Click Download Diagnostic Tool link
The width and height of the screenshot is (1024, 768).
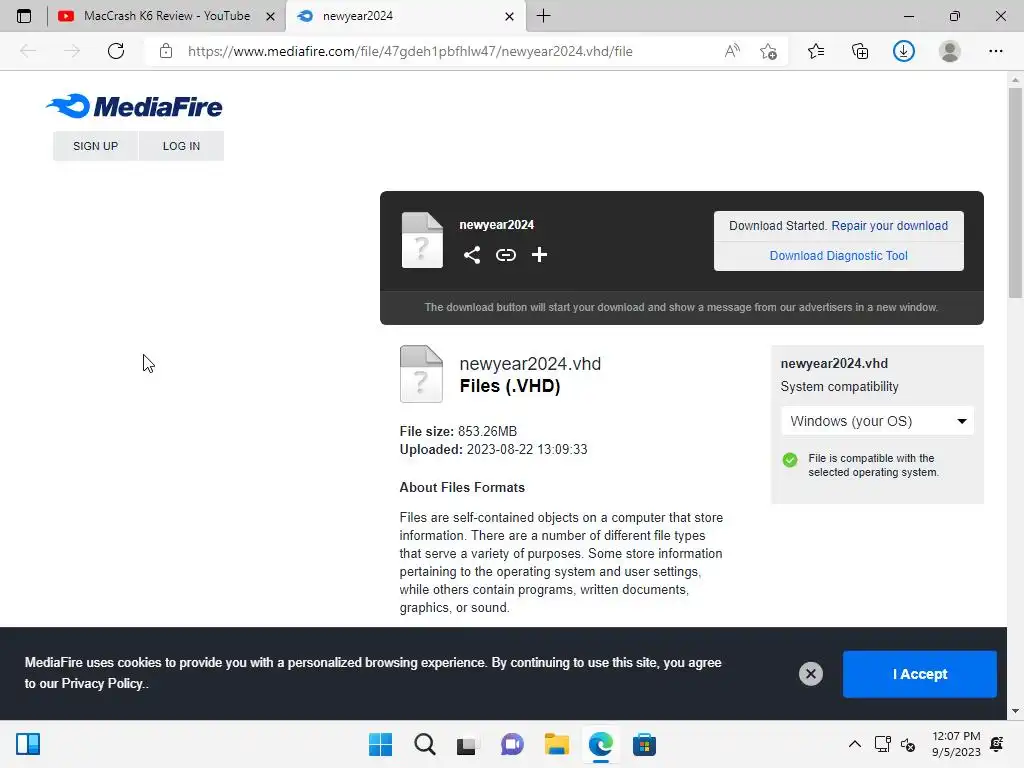pos(839,255)
